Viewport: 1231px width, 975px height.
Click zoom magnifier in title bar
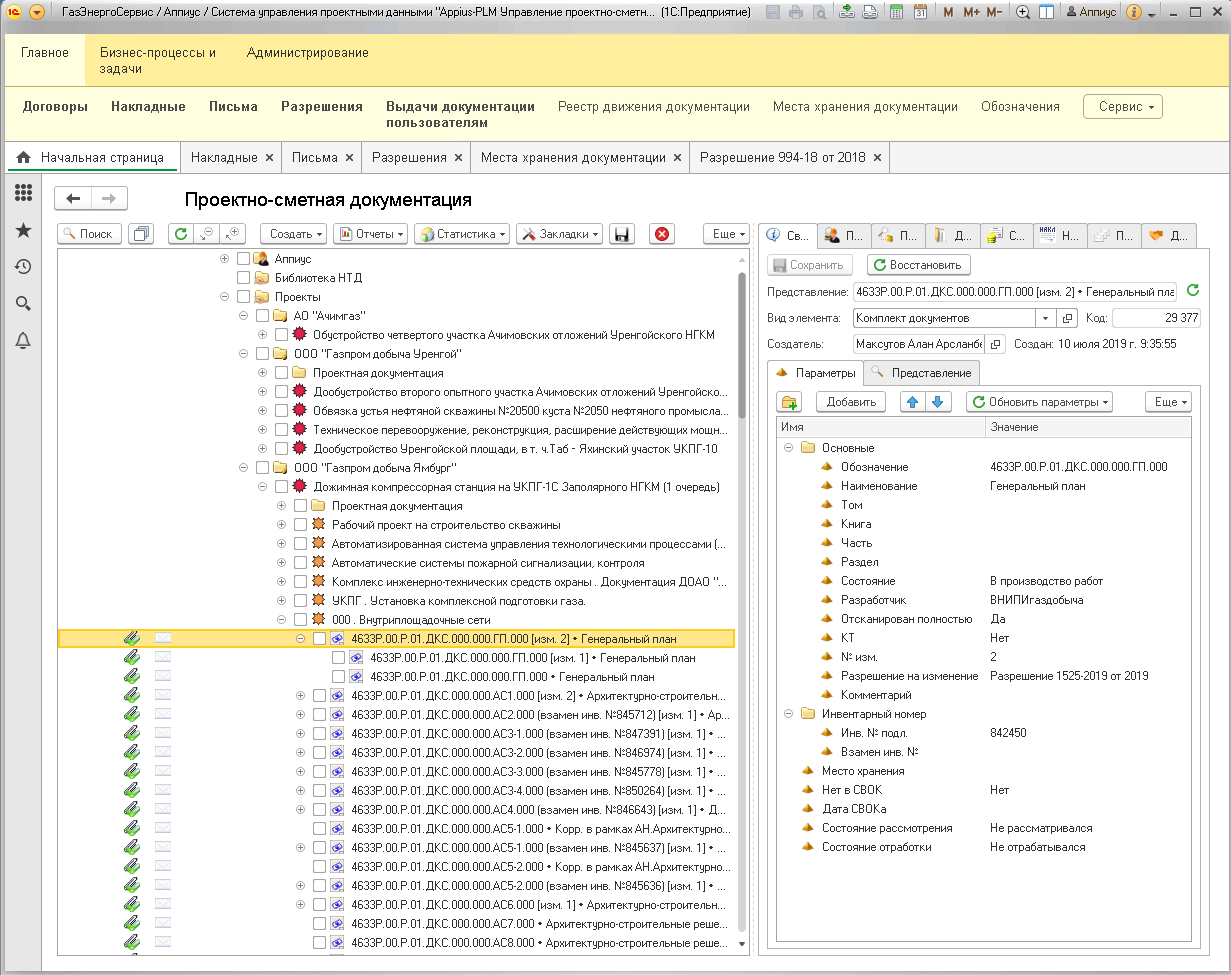[1023, 13]
